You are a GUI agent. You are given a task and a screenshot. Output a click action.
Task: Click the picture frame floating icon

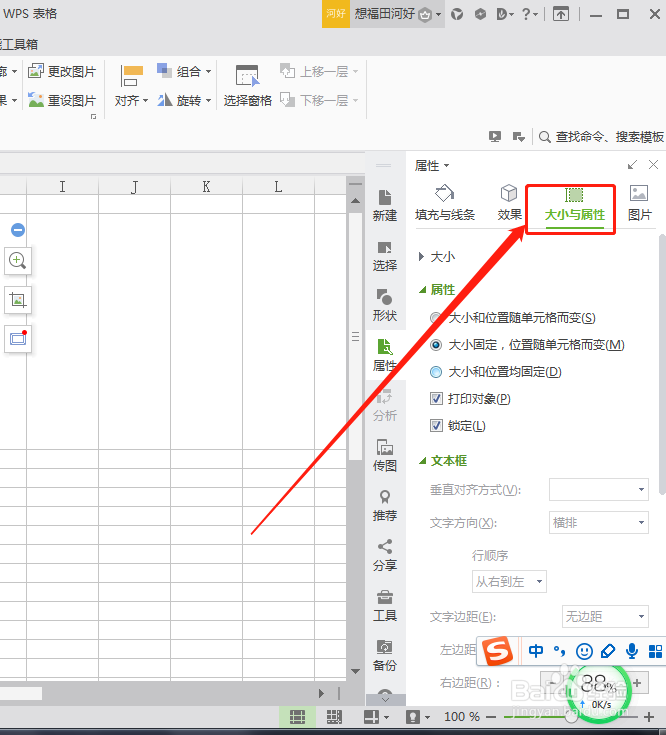tap(18, 338)
